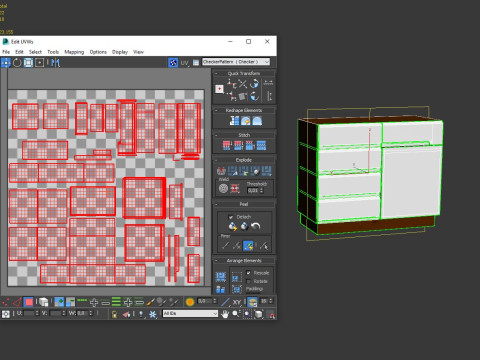Click the Pack Custom icon in Arrange Elements

tap(221, 276)
